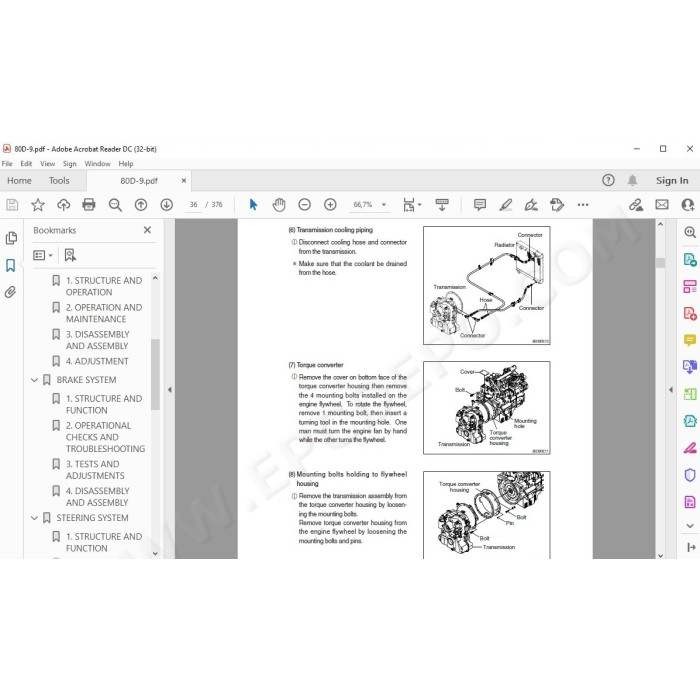This screenshot has height=700, width=700.
Task: Open the Help menu
Action: click(125, 164)
